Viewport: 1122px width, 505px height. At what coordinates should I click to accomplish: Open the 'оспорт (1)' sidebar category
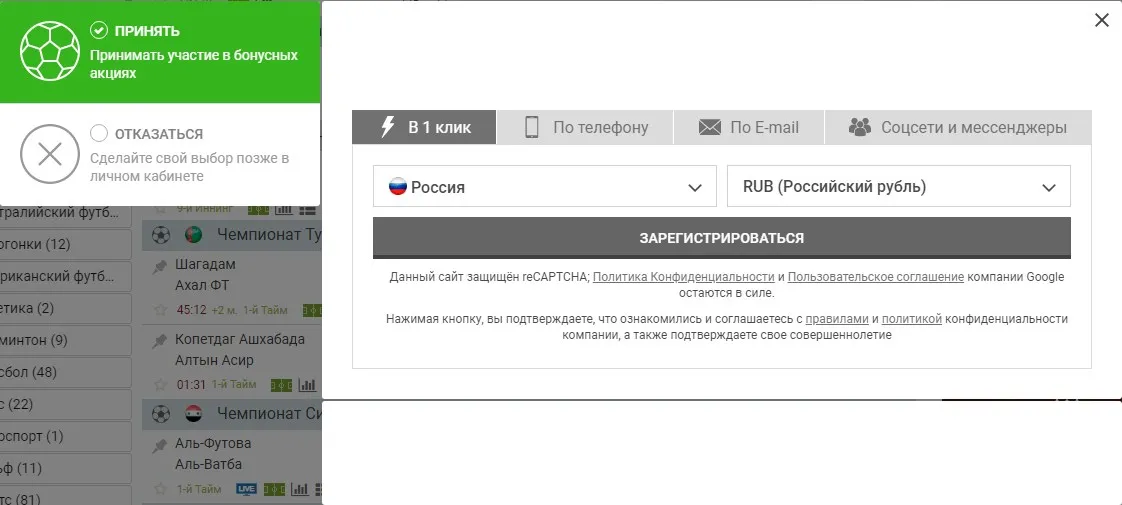click(x=65, y=436)
